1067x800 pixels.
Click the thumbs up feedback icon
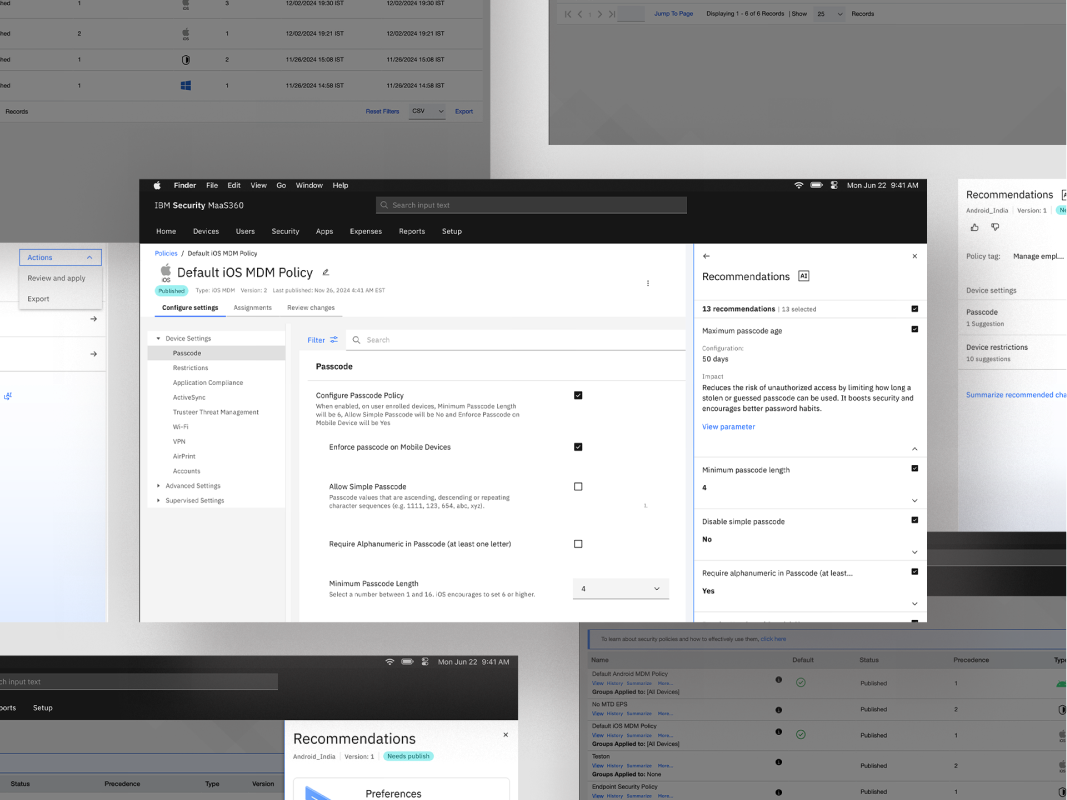point(975,227)
